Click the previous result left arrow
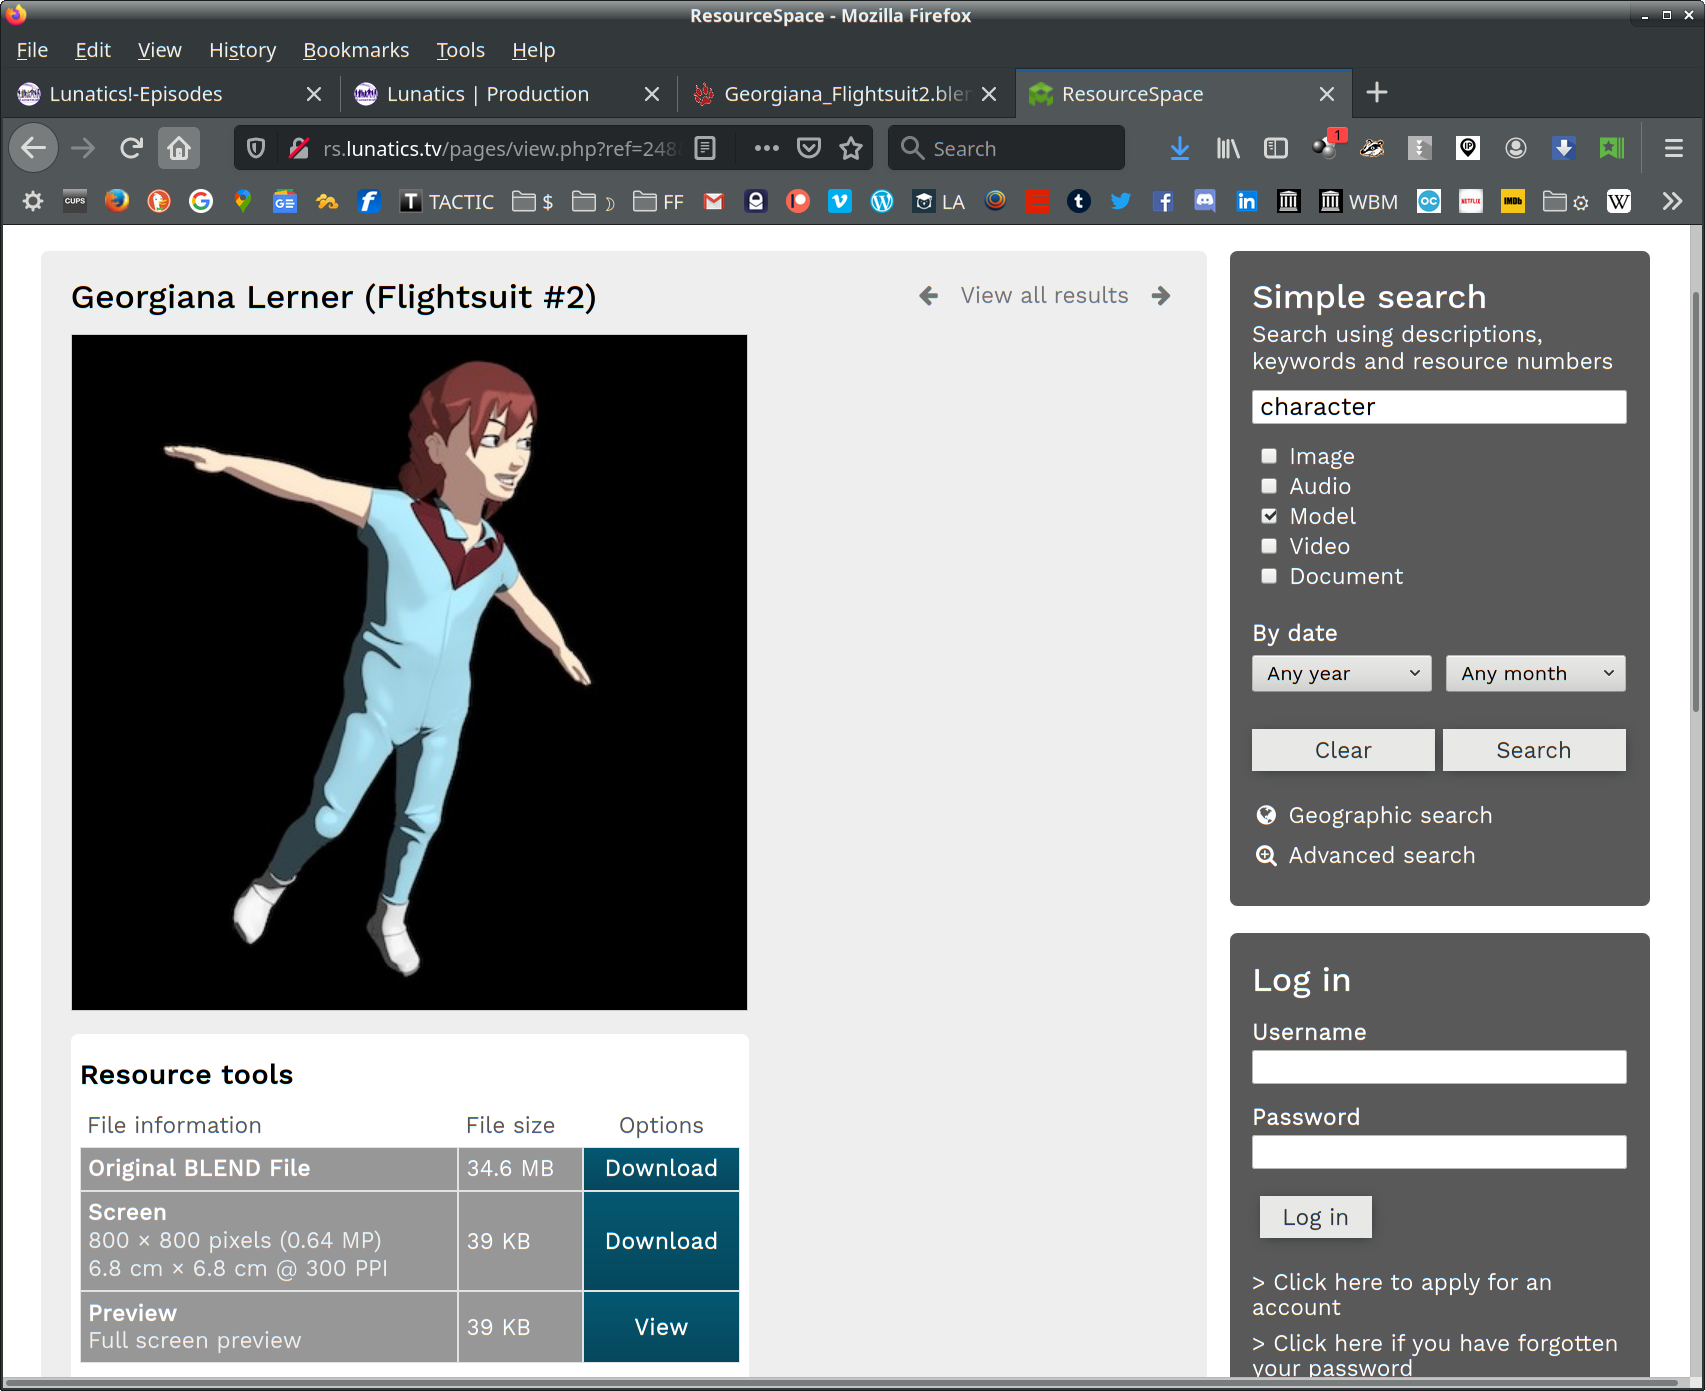The width and height of the screenshot is (1705, 1391). 928,296
